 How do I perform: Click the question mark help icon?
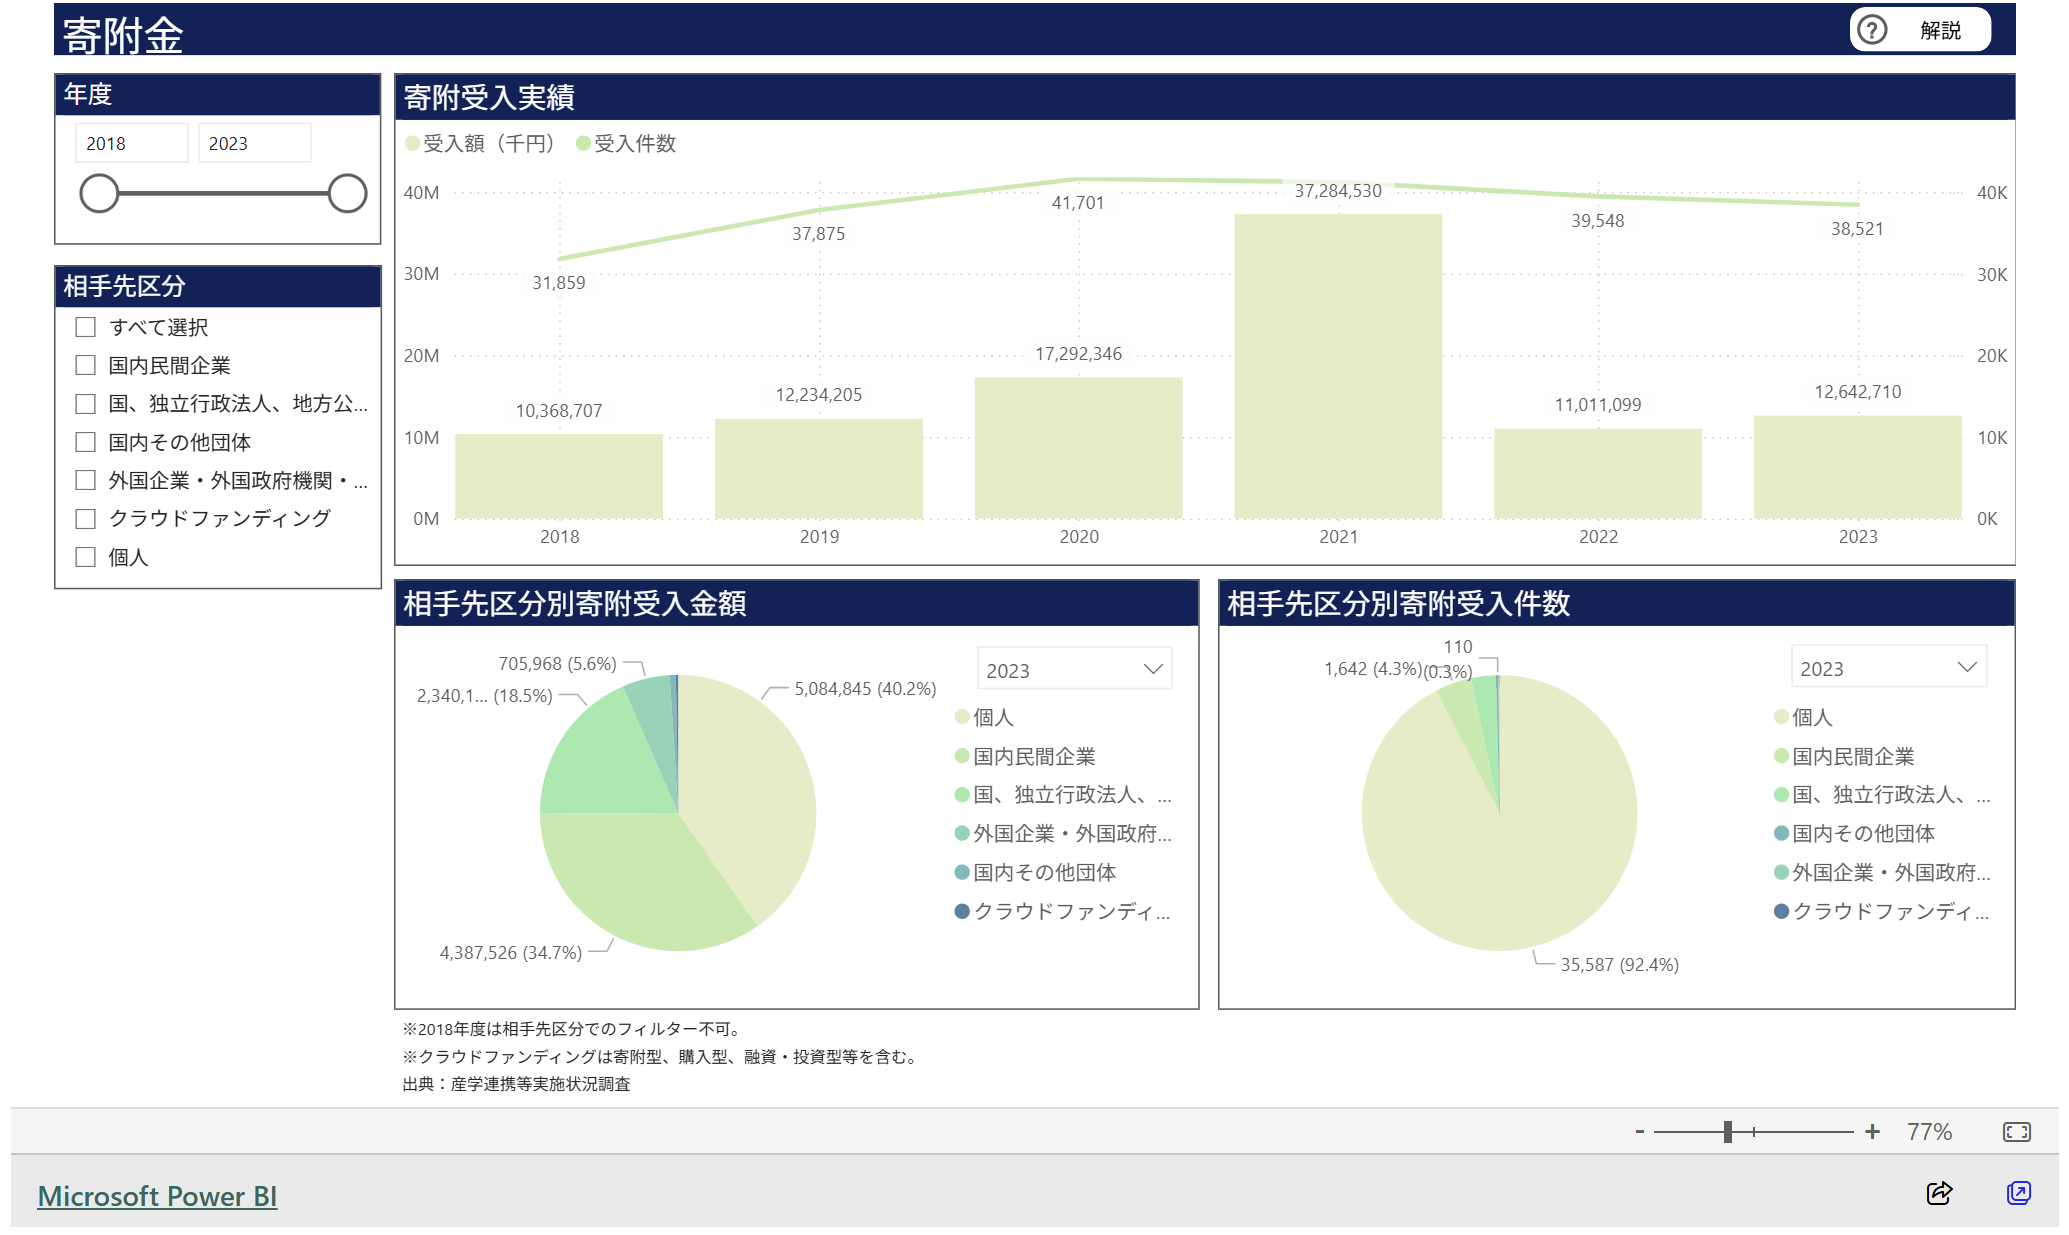[1871, 30]
